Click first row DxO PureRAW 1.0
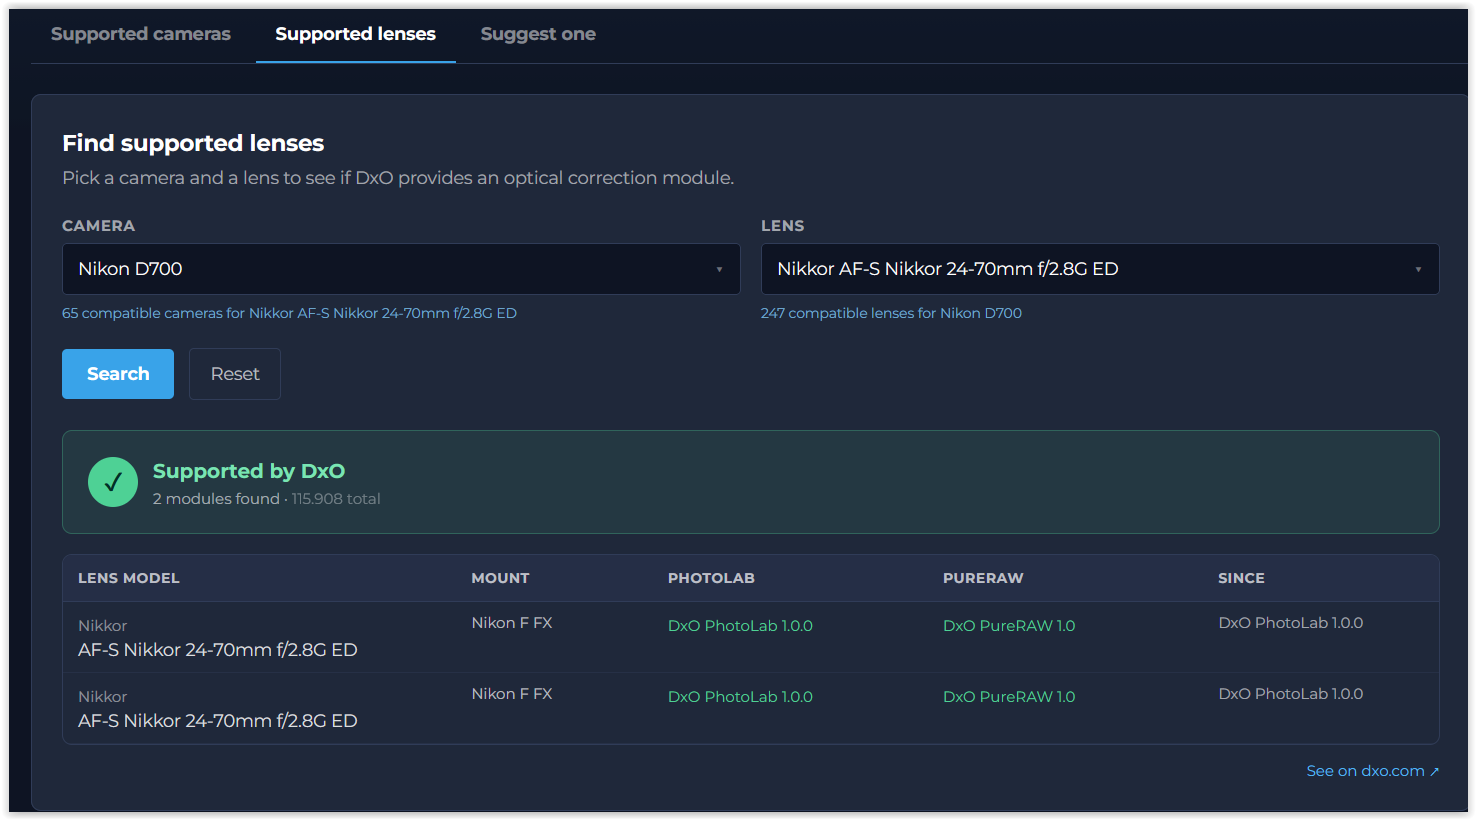 click(x=1009, y=626)
